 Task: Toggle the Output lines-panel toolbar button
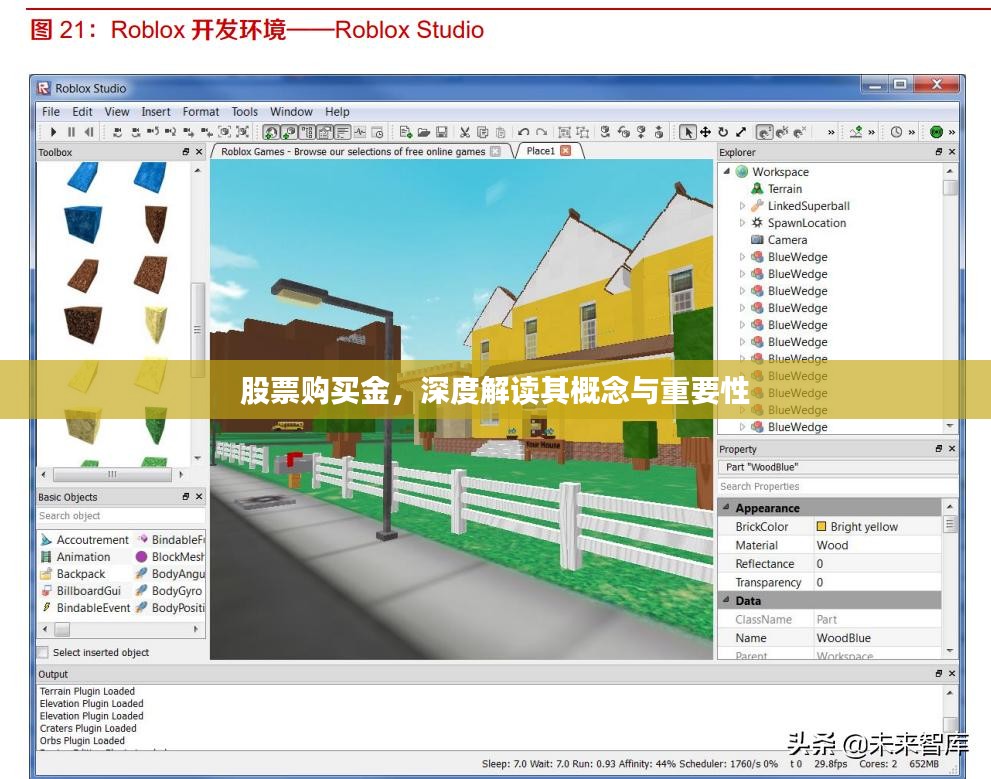(343, 132)
